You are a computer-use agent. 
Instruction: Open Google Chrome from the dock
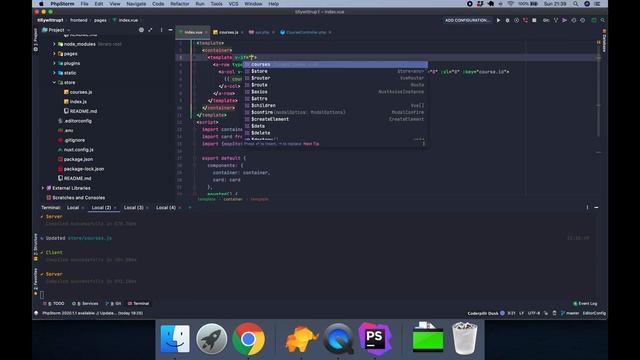click(x=248, y=339)
